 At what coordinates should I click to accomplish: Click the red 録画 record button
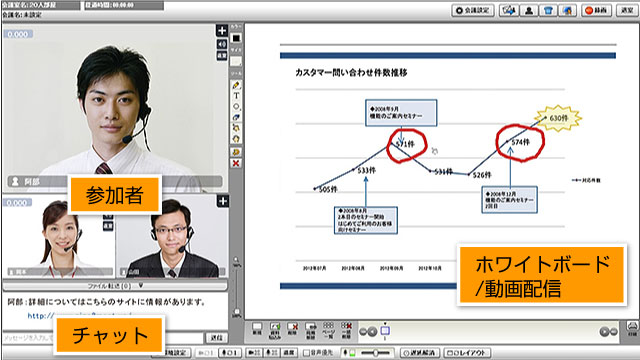[596, 10]
